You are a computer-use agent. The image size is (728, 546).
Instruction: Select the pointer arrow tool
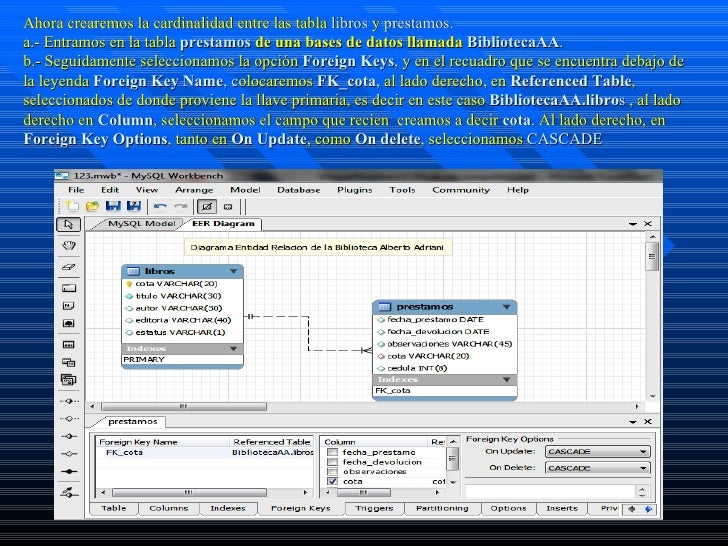69,224
